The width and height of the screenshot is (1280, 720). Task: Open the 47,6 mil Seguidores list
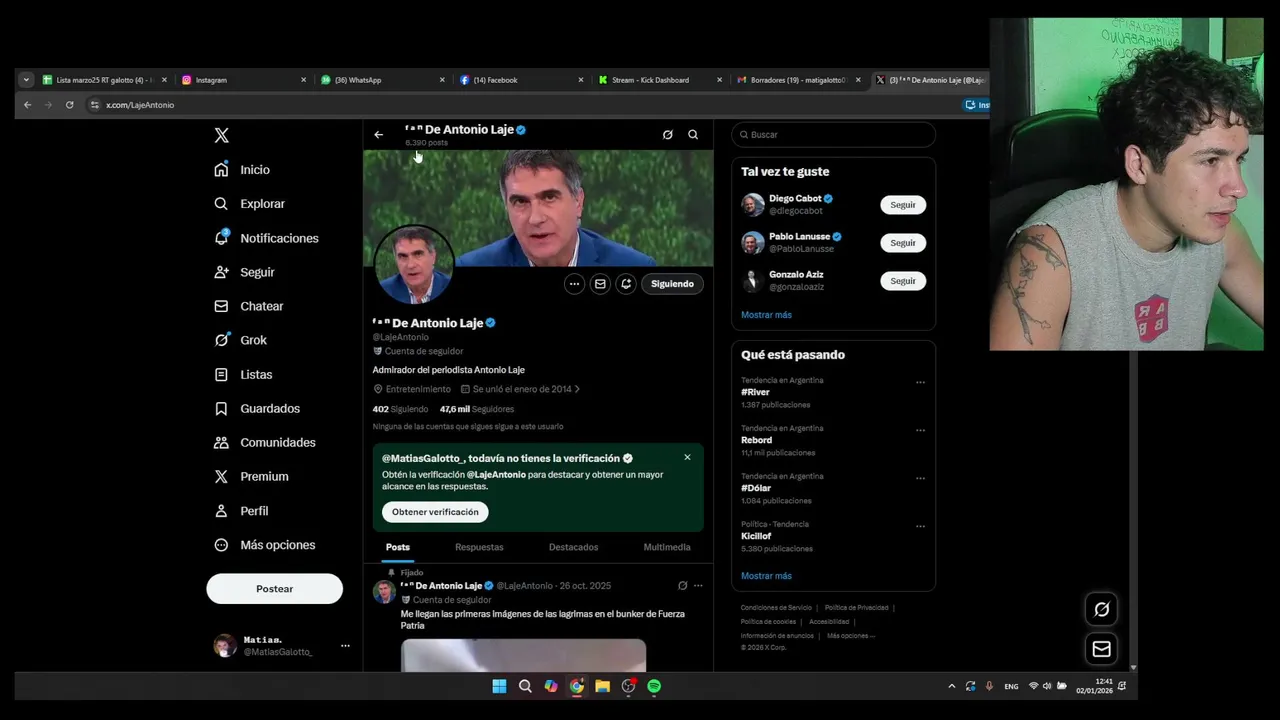[x=477, y=409]
